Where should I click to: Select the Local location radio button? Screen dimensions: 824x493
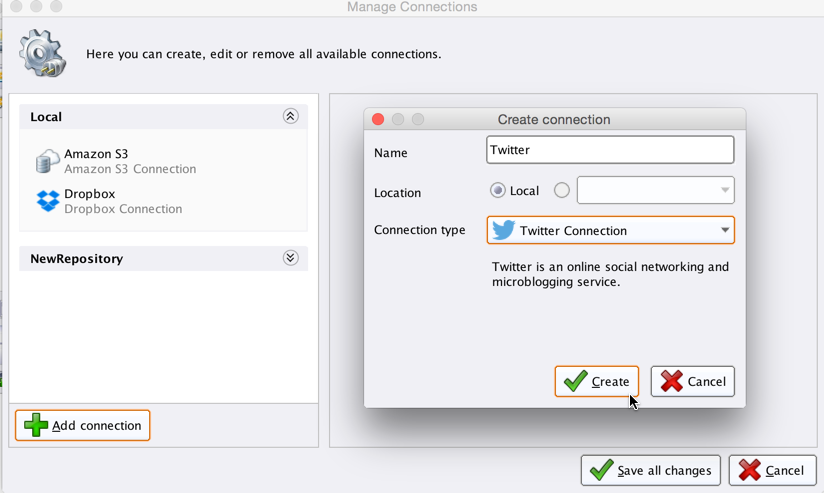click(x=497, y=190)
